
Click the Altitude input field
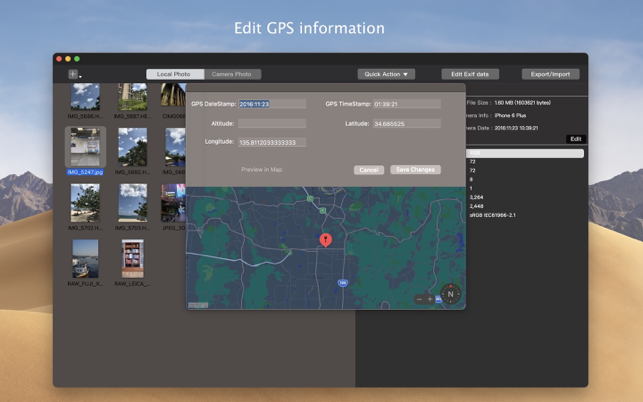(x=272, y=123)
